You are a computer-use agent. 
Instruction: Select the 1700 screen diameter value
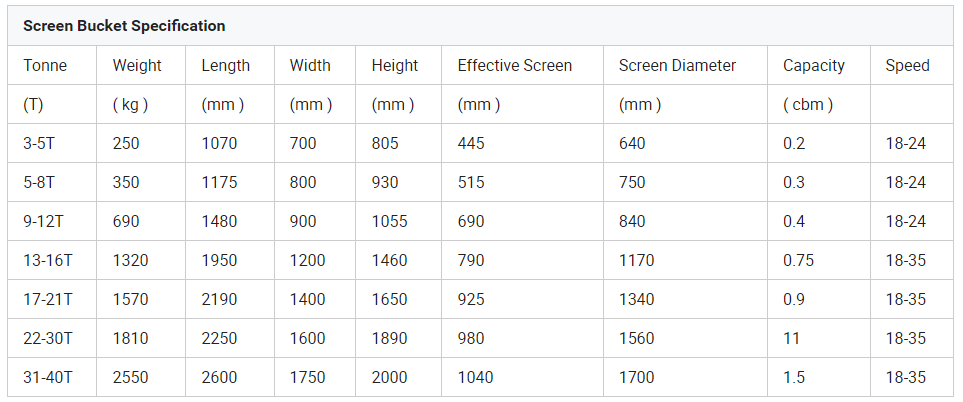[636, 377]
